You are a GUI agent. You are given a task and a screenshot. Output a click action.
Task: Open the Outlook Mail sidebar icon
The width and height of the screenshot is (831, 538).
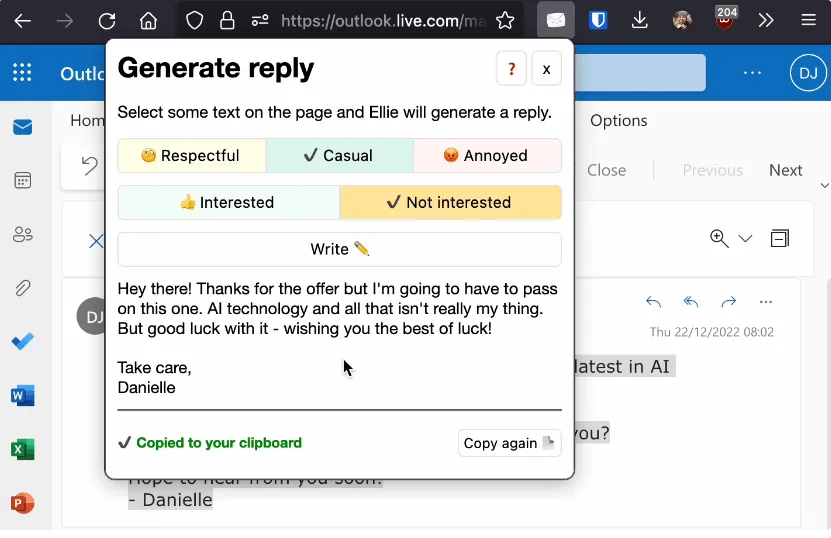[x=22, y=127]
